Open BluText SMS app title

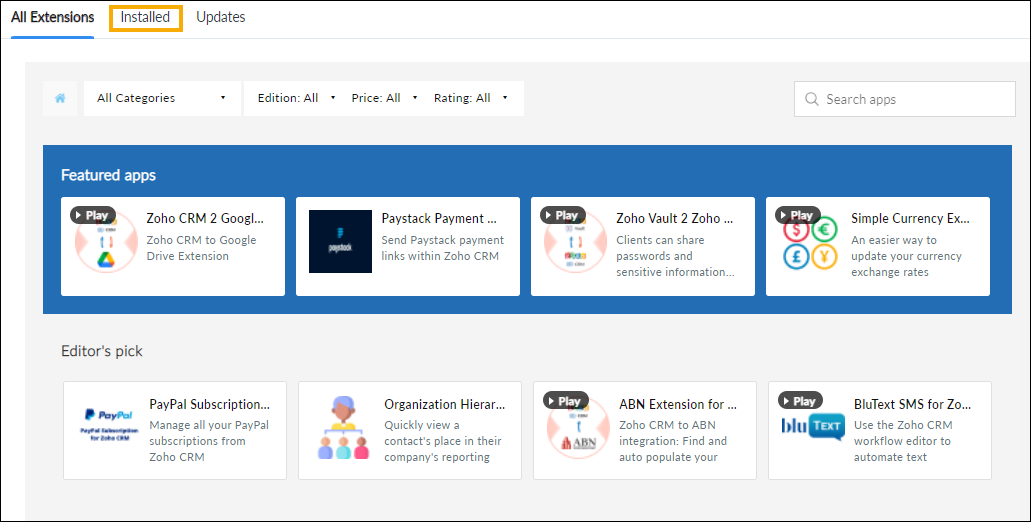click(913, 404)
